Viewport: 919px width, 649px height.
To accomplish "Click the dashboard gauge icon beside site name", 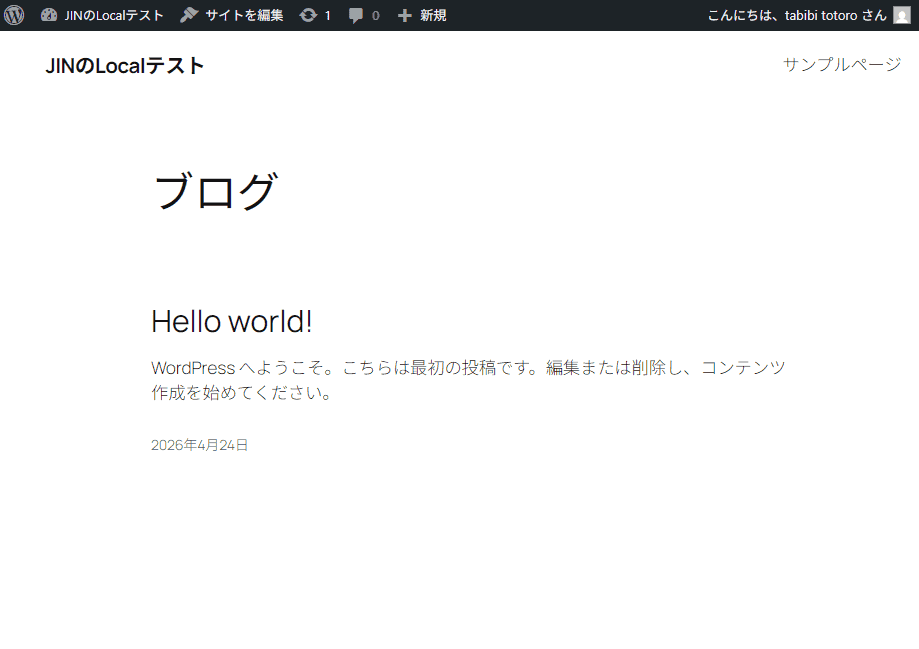I will (49, 15).
